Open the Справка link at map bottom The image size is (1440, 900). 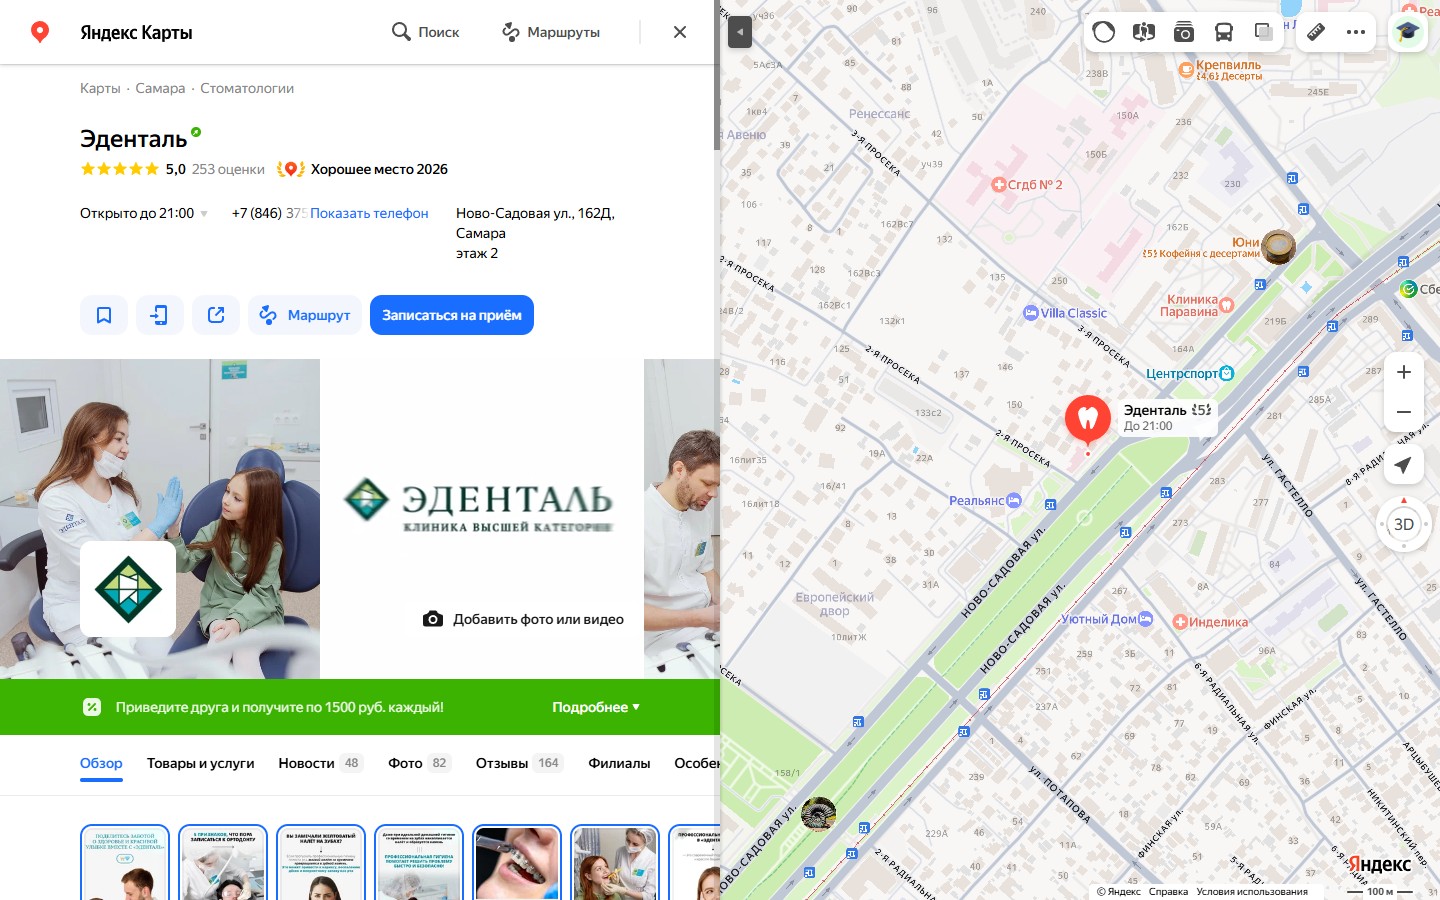[x=1168, y=891]
